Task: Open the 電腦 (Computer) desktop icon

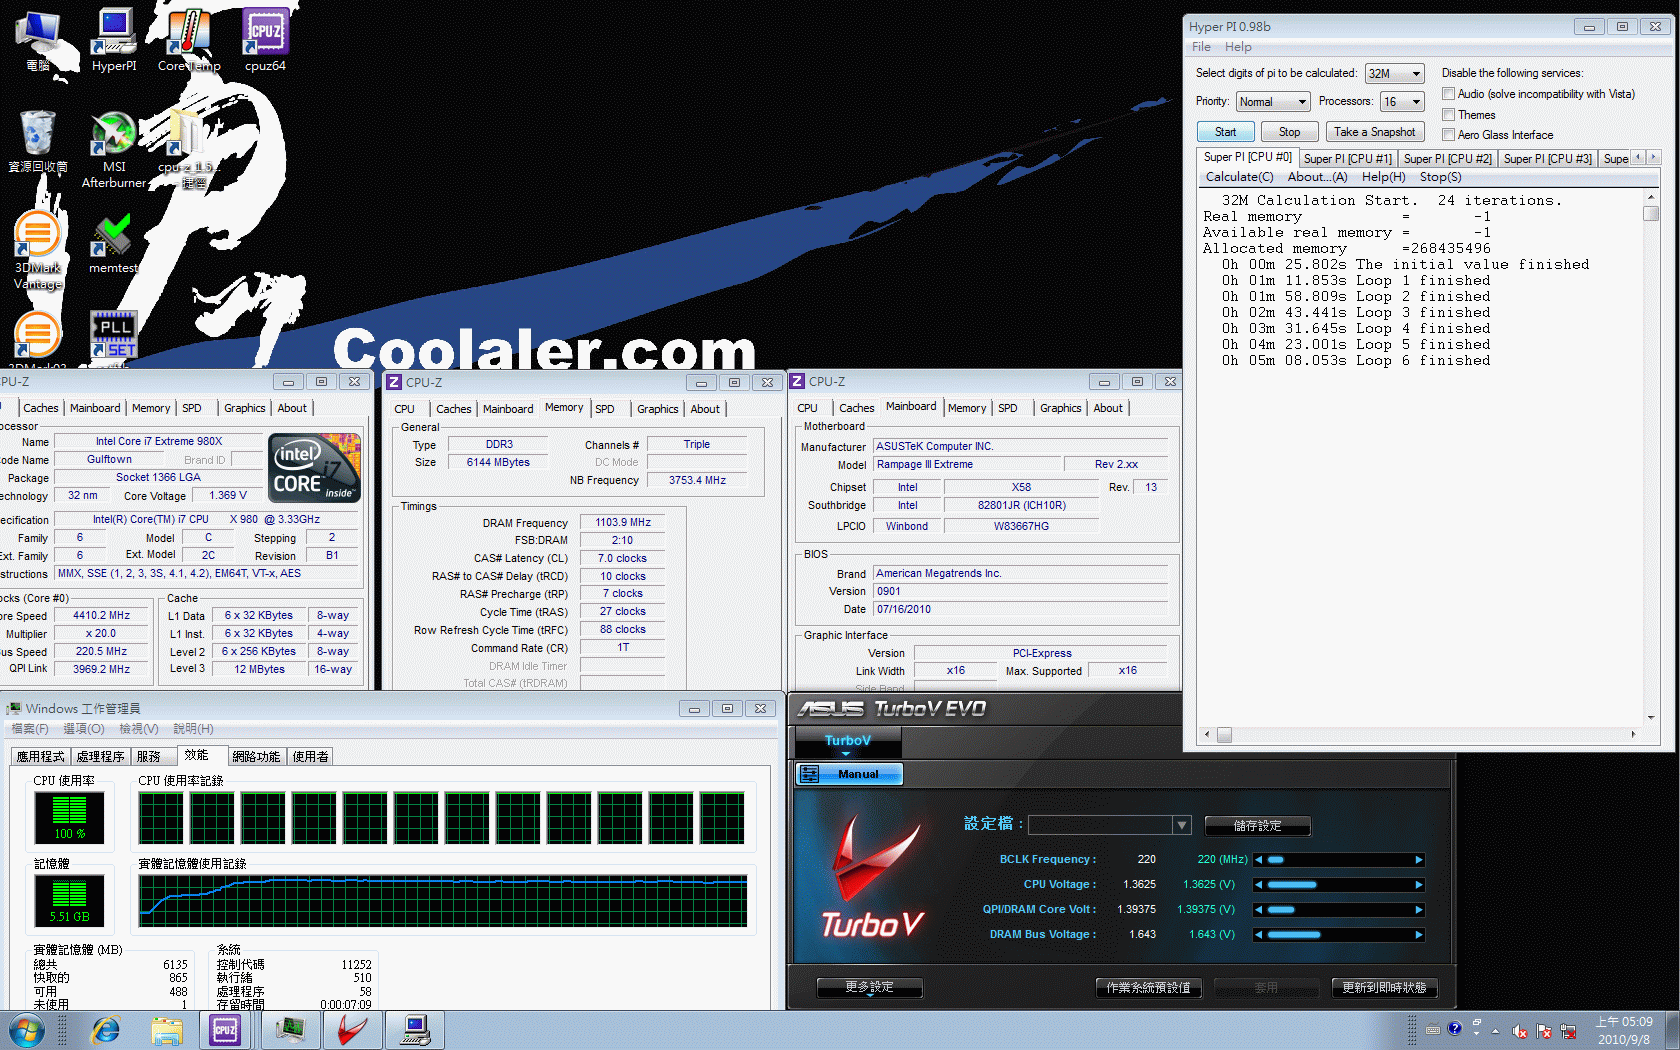Action: coord(38,40)
